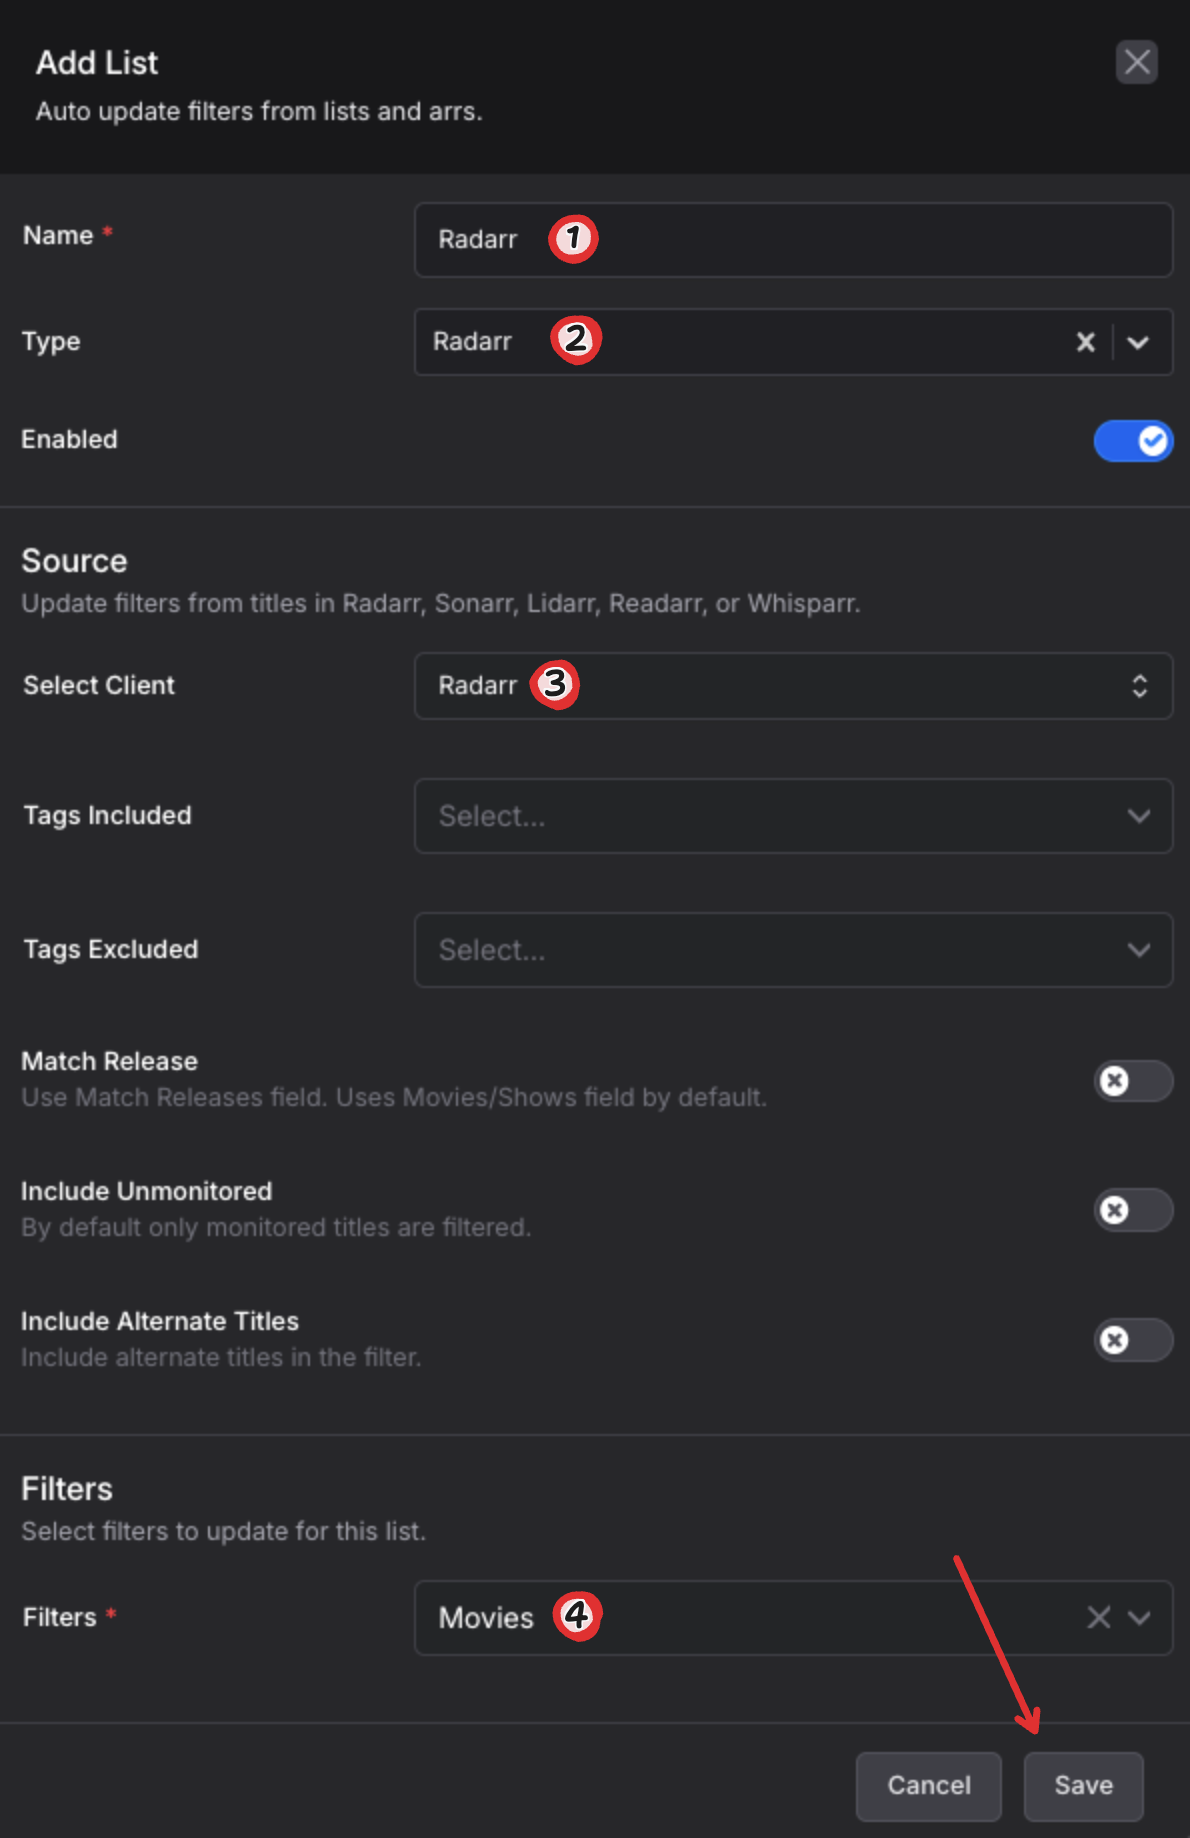1190x1838 pixels.
Task: Open the Tags Excluded selector
Action: tap(792, 950)
